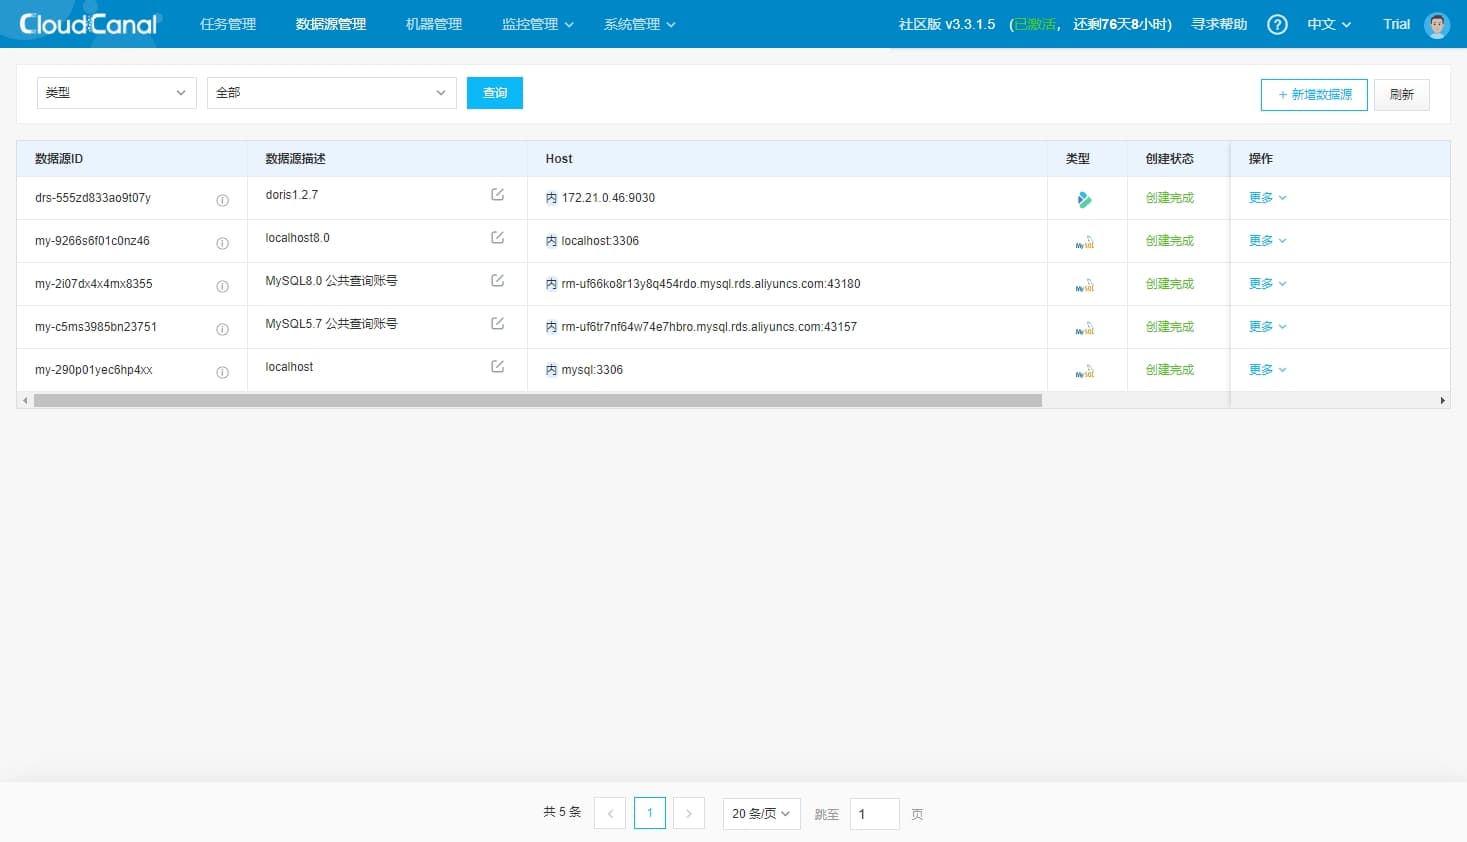Viewport: 1467px width, 842px height.
Task: Open 机器管理 menu
Action: coord(434,24)
